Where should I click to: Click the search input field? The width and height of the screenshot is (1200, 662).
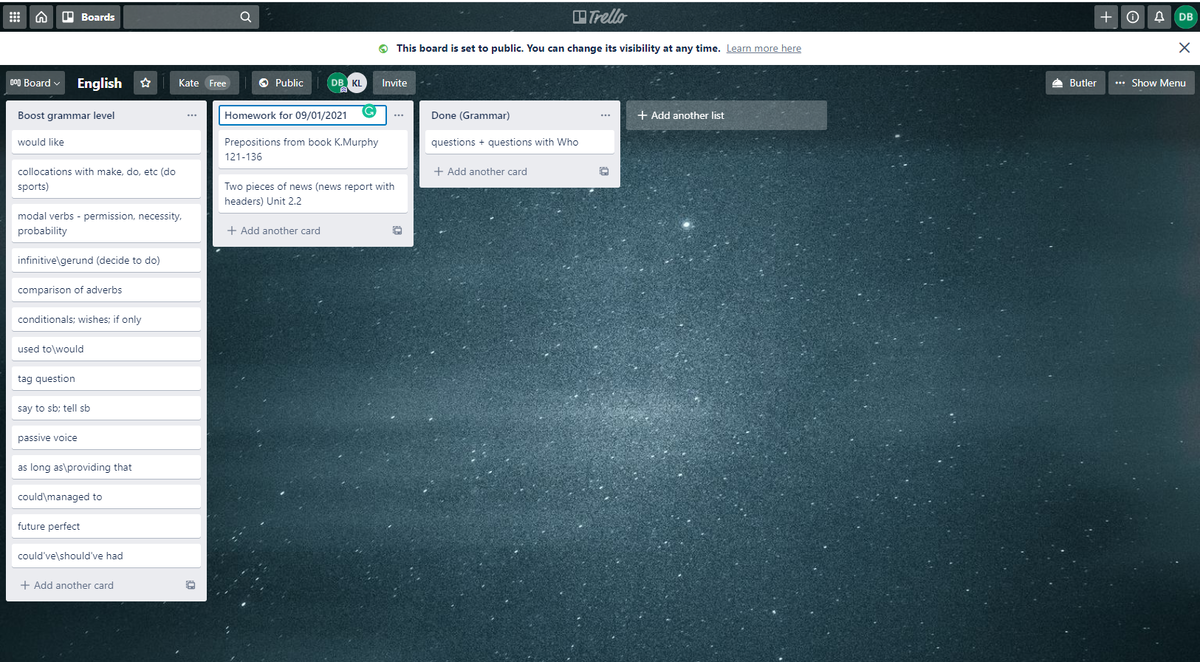pyautogui.click(x=190, y=16)
